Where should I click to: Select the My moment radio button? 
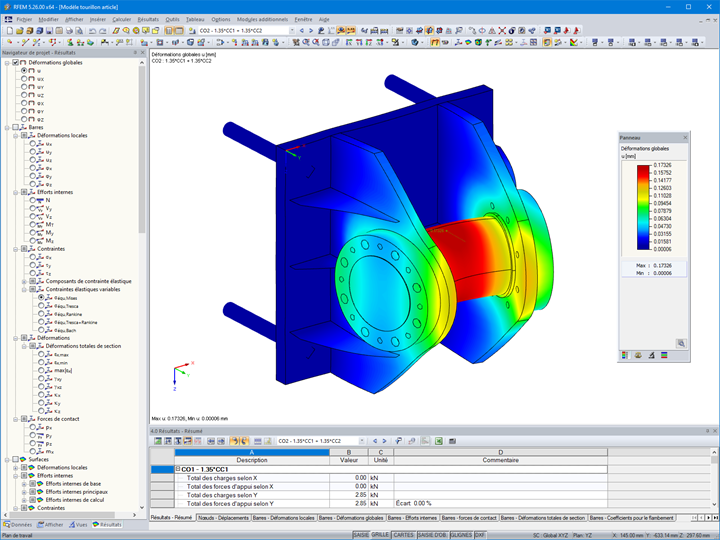[x=33, y=232]
